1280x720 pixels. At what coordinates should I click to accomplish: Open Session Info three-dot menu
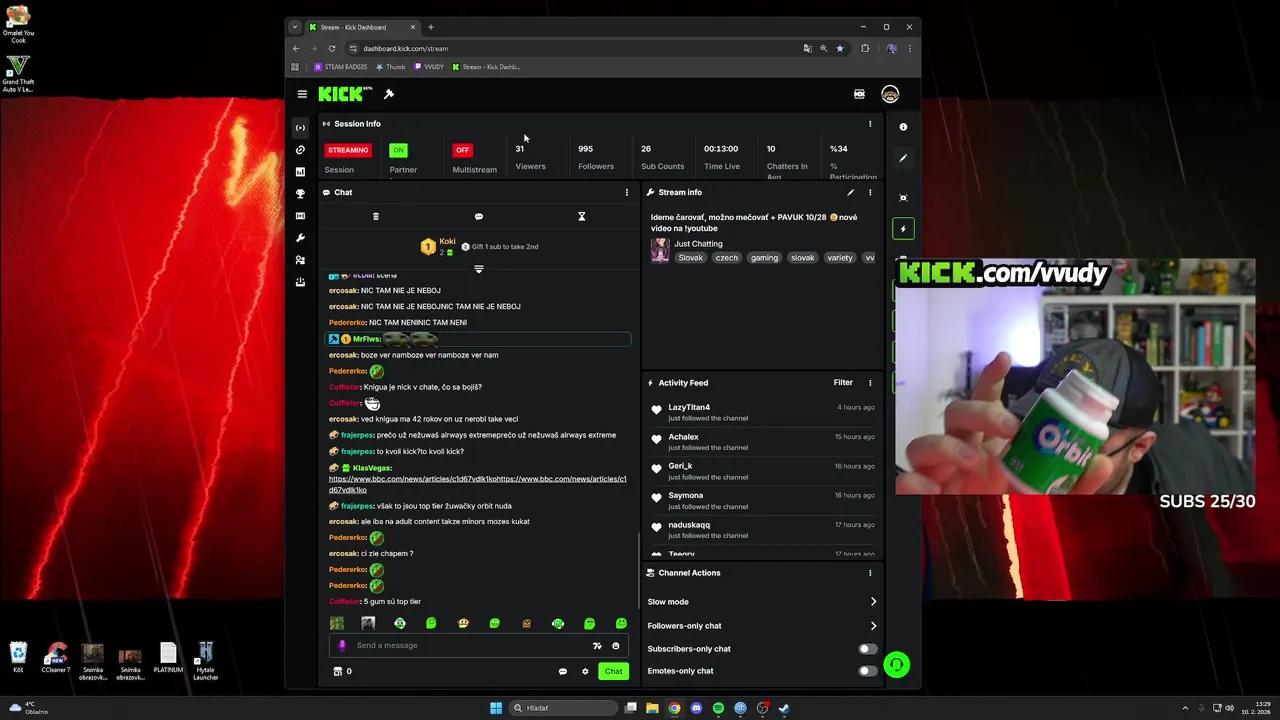tap(870, 124)
